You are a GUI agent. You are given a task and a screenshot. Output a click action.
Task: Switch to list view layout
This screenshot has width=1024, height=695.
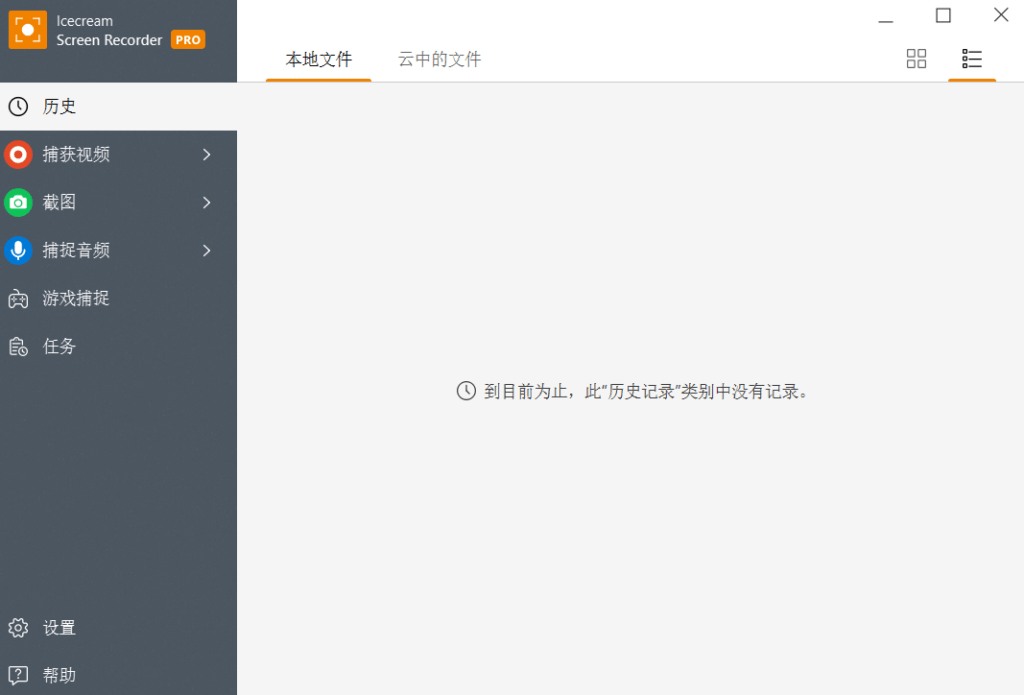(971, 58)
